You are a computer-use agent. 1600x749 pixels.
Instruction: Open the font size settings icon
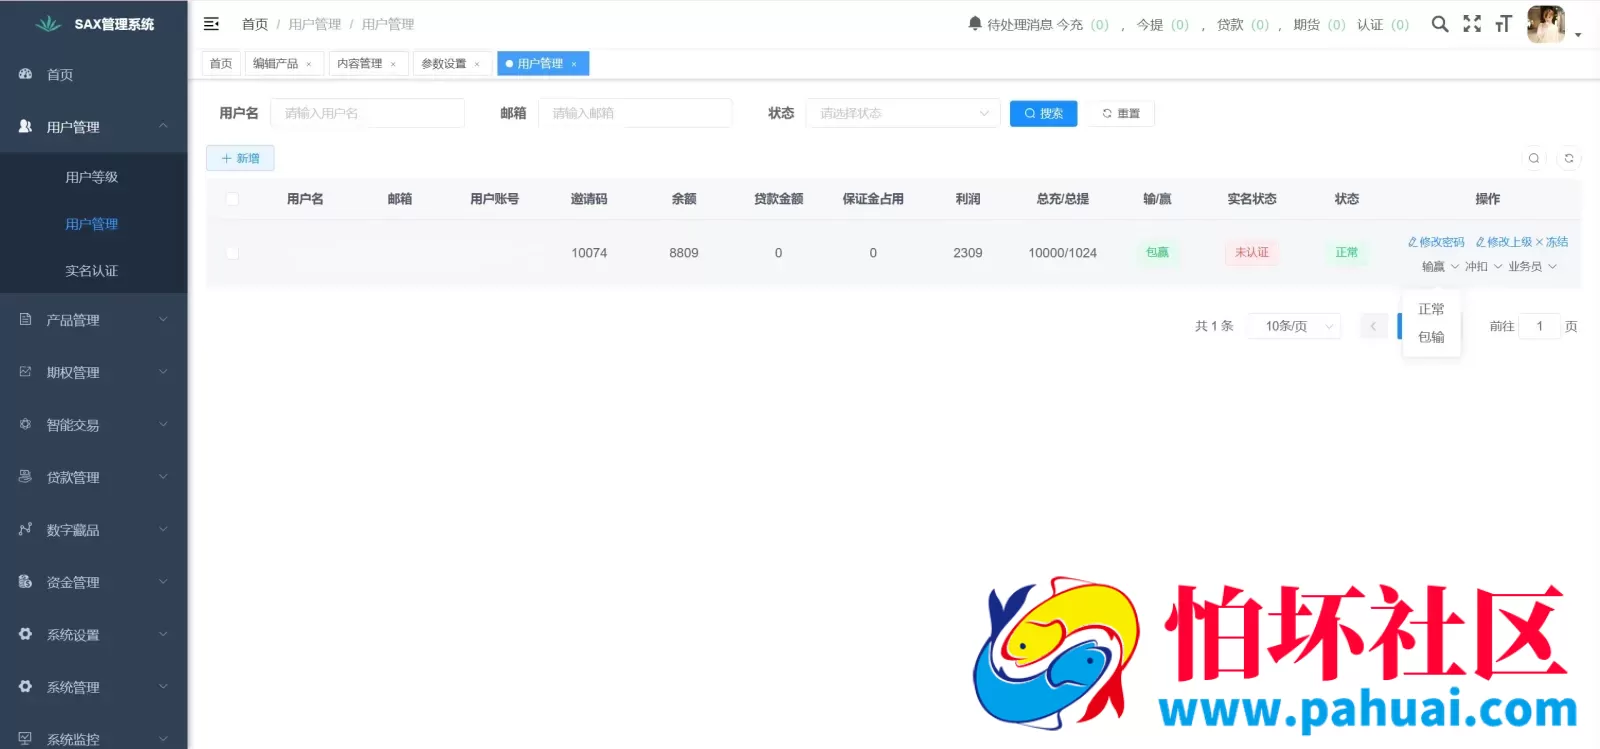(x=1503, y=24)
